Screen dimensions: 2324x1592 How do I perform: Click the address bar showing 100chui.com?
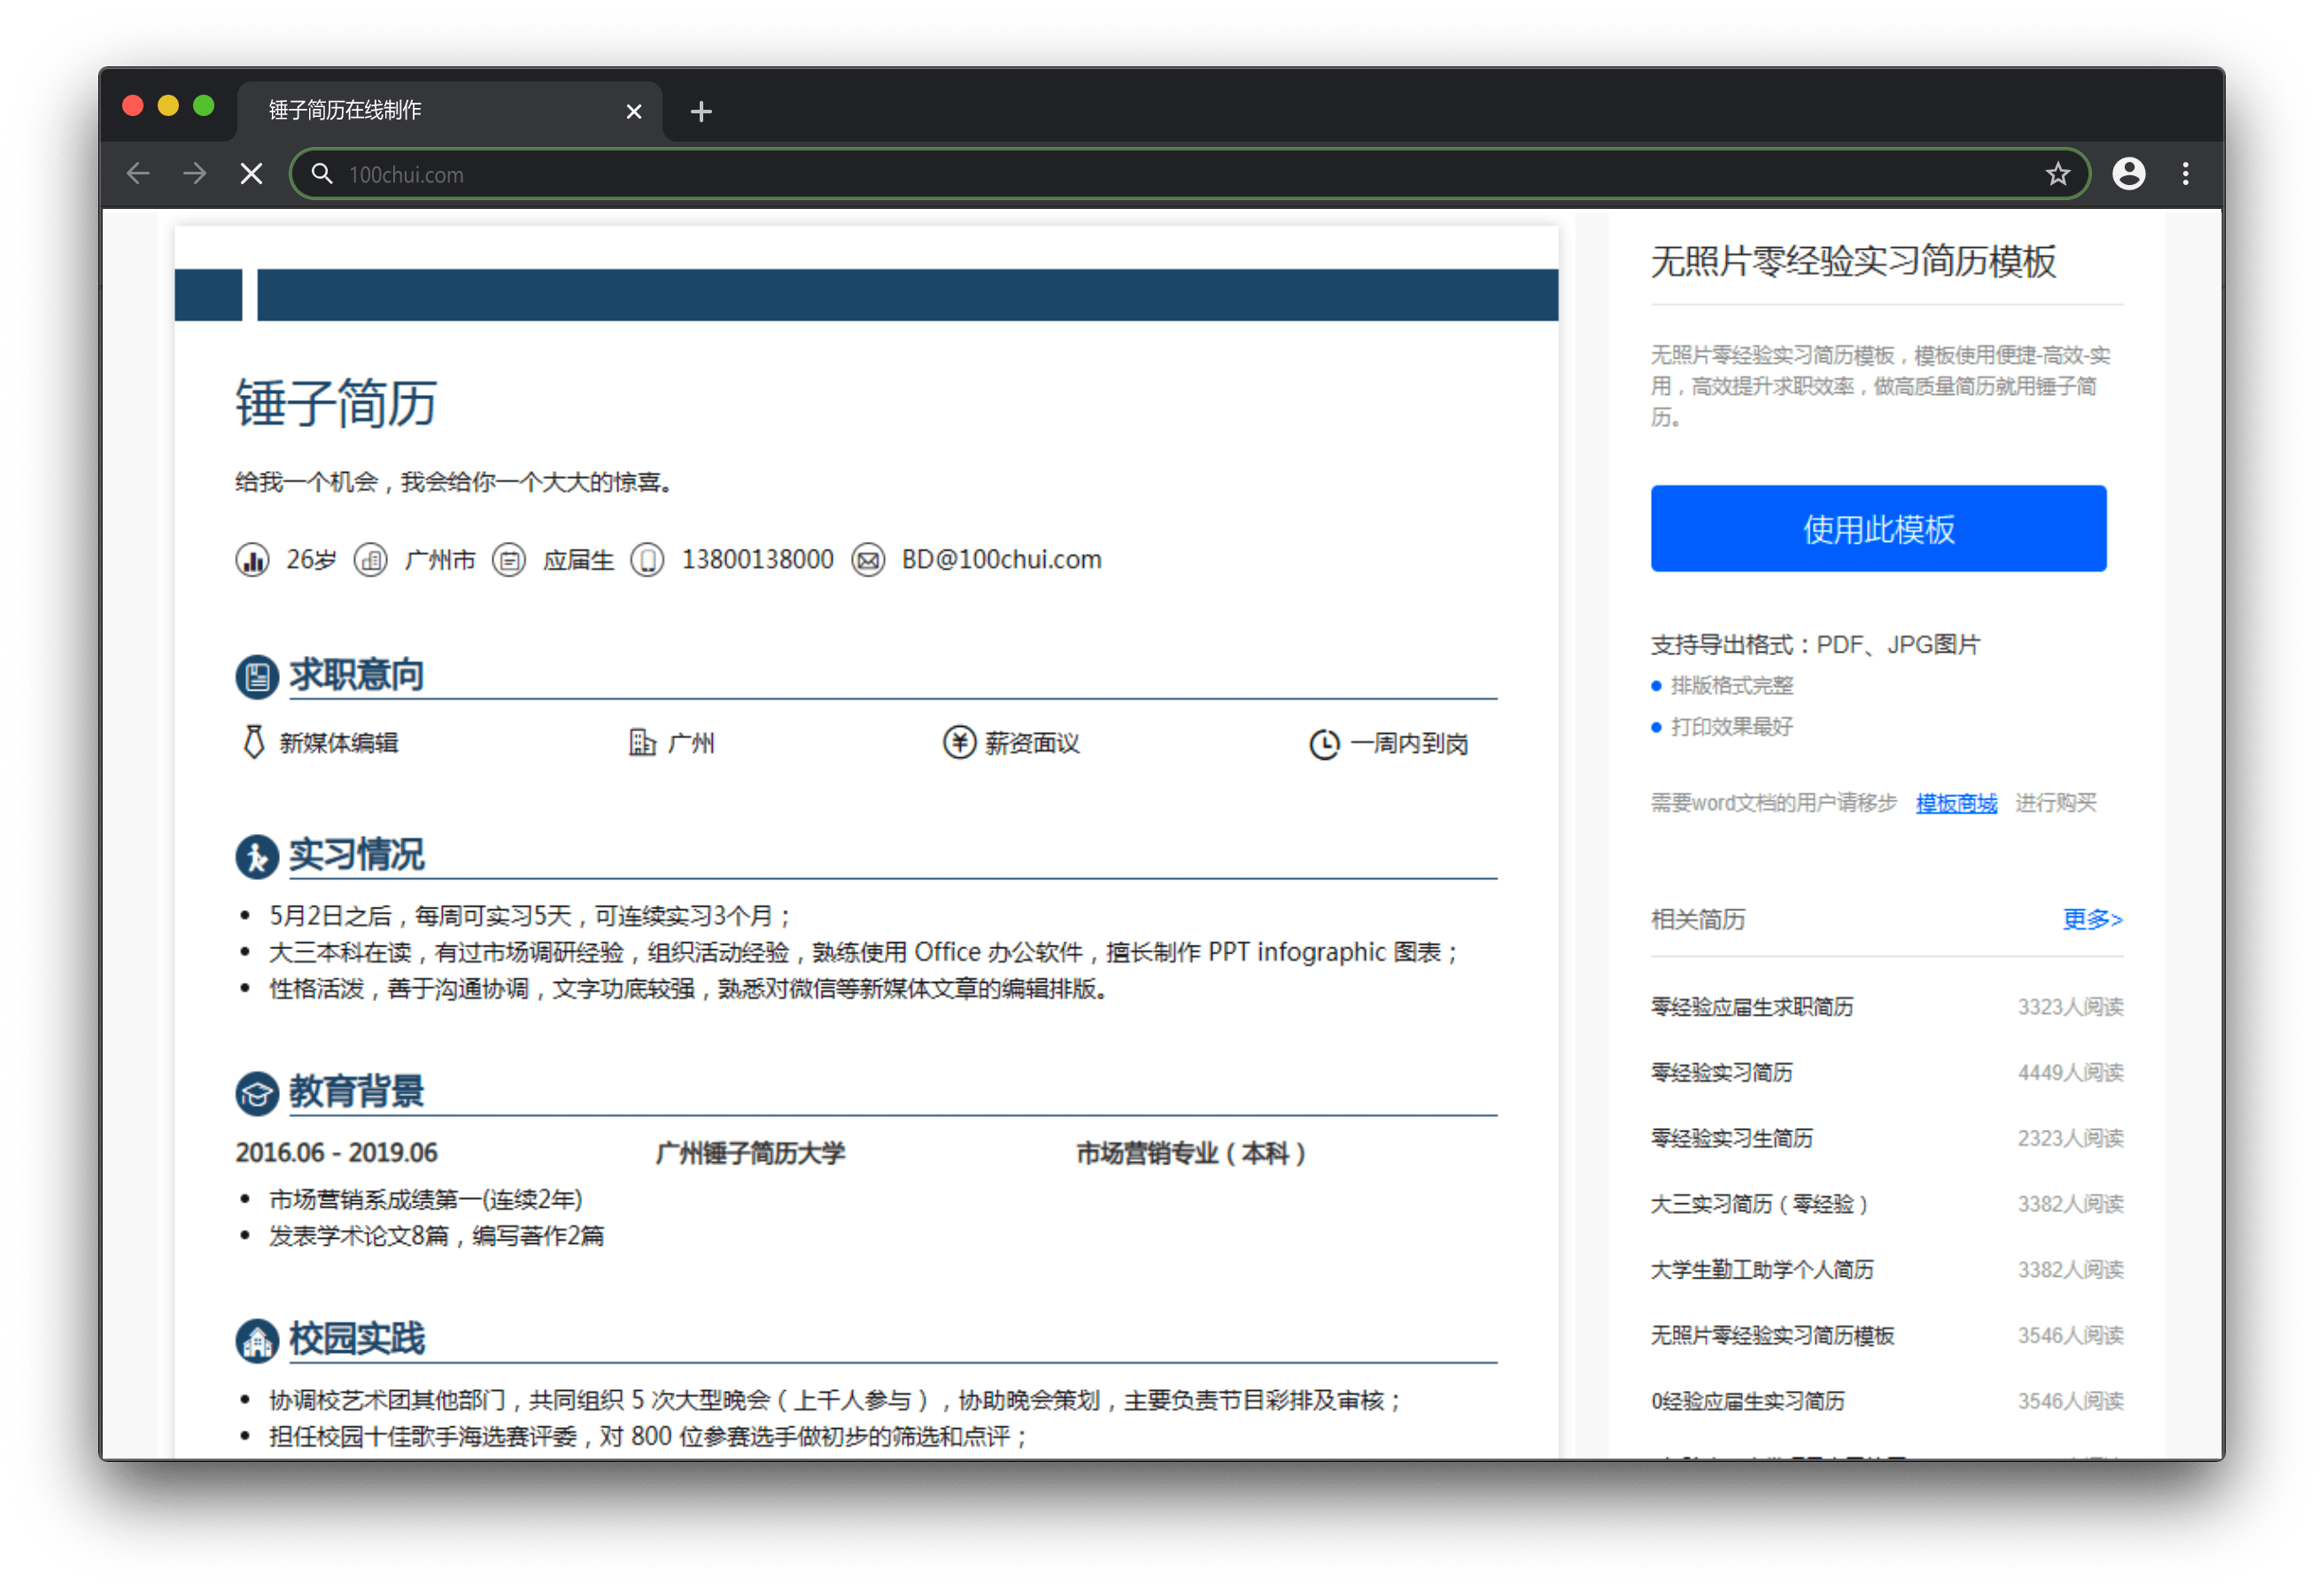coord(1190,174)
